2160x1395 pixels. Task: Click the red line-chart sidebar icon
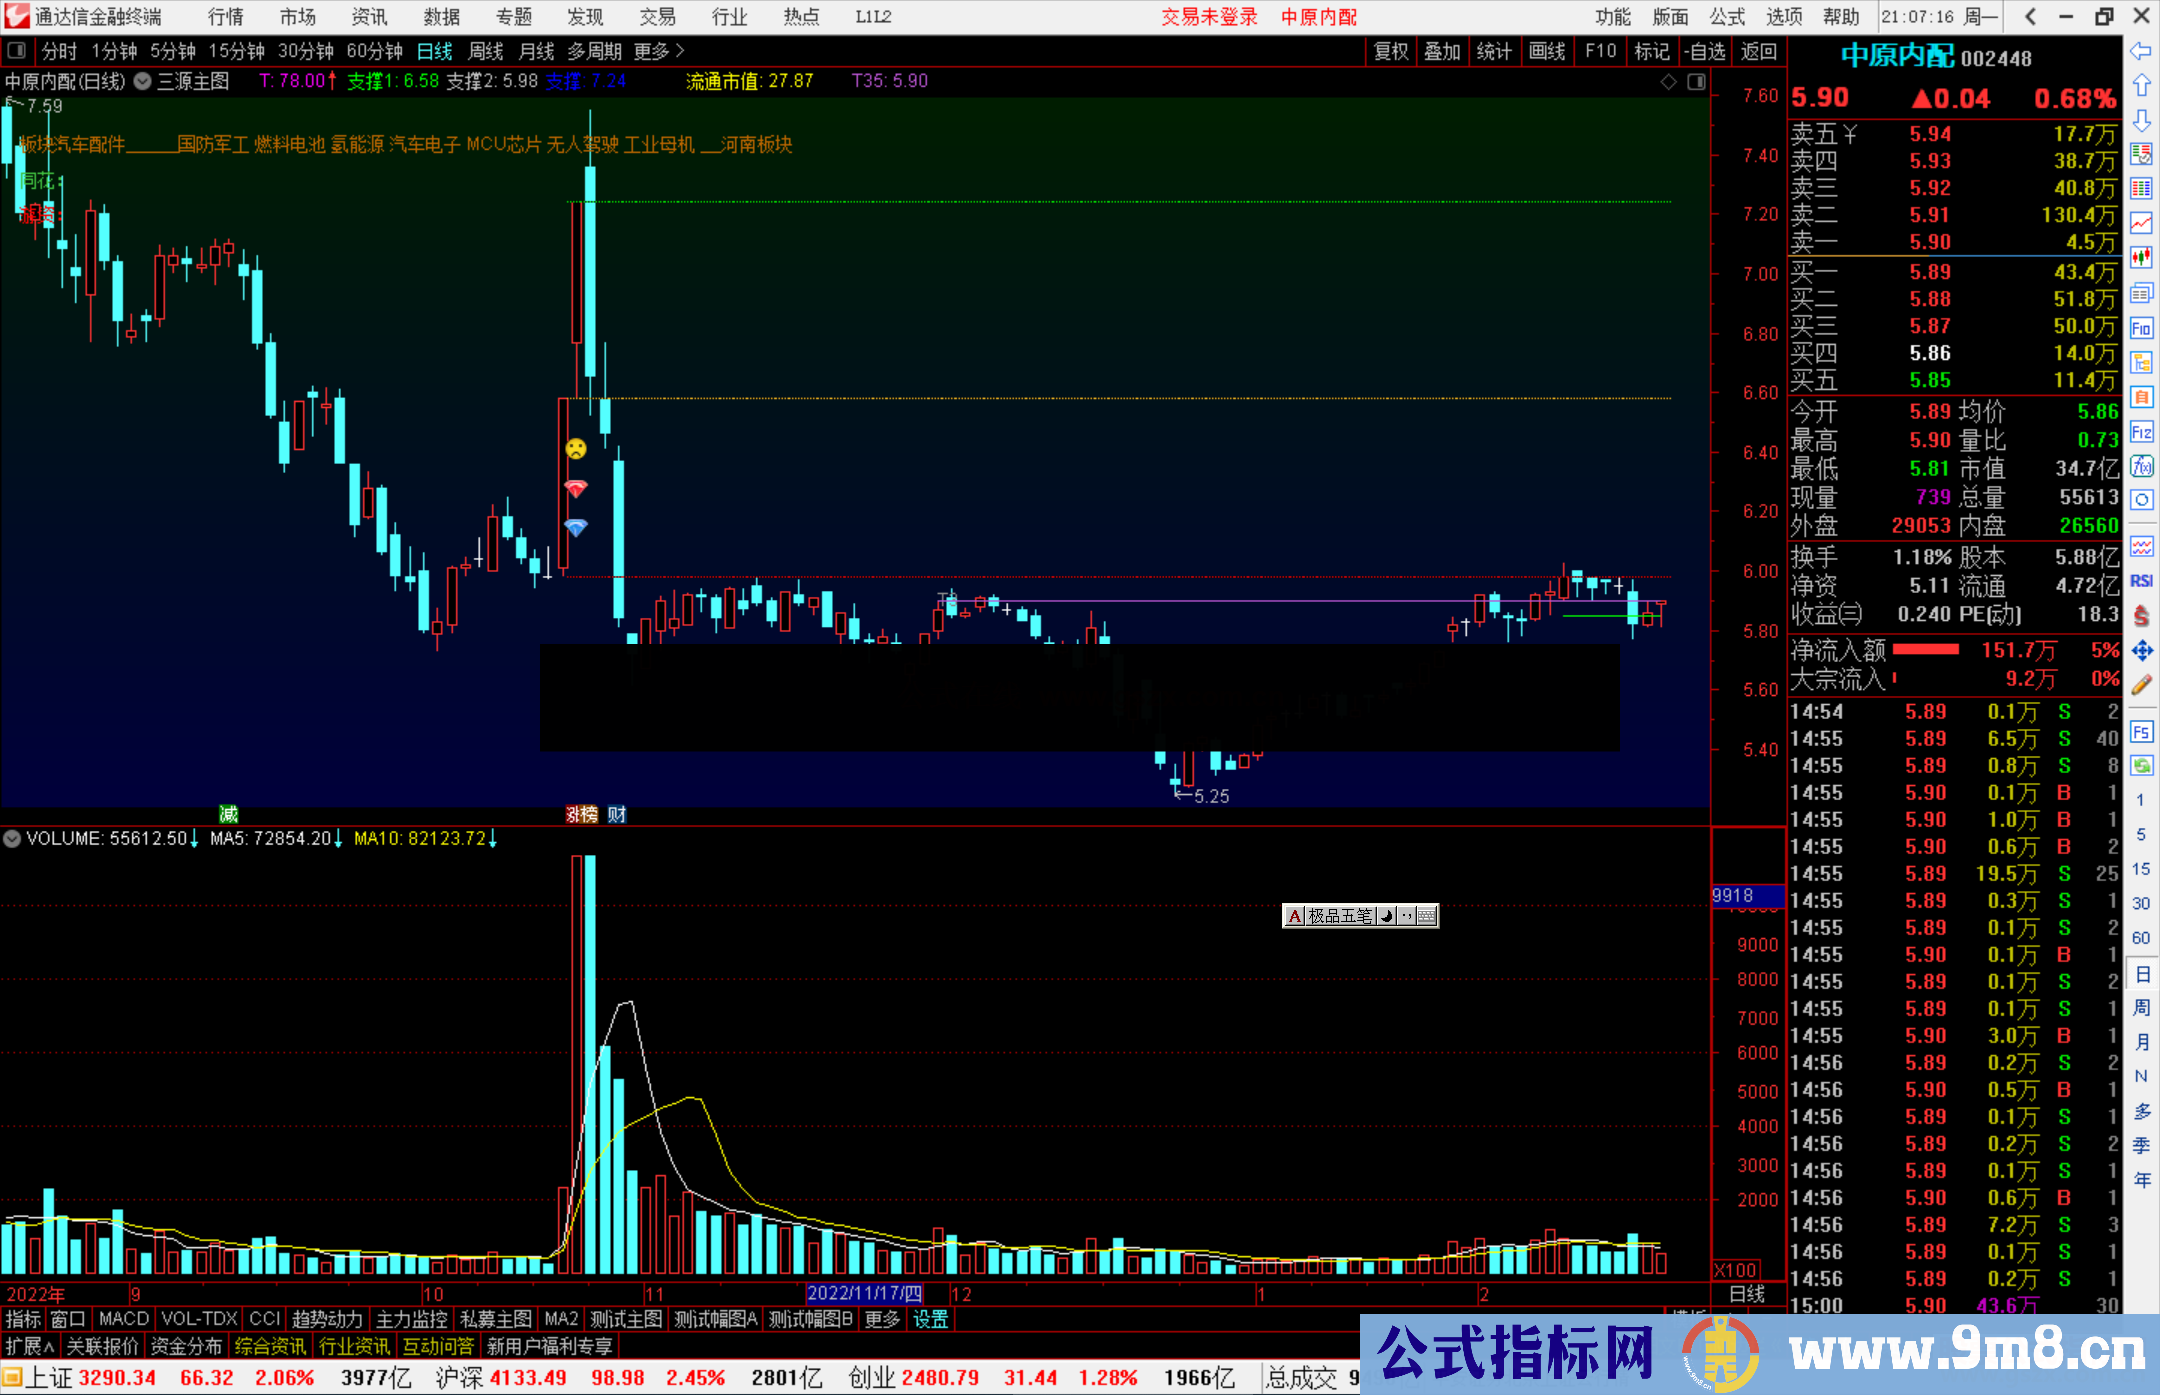click(x=2141, y=222)
